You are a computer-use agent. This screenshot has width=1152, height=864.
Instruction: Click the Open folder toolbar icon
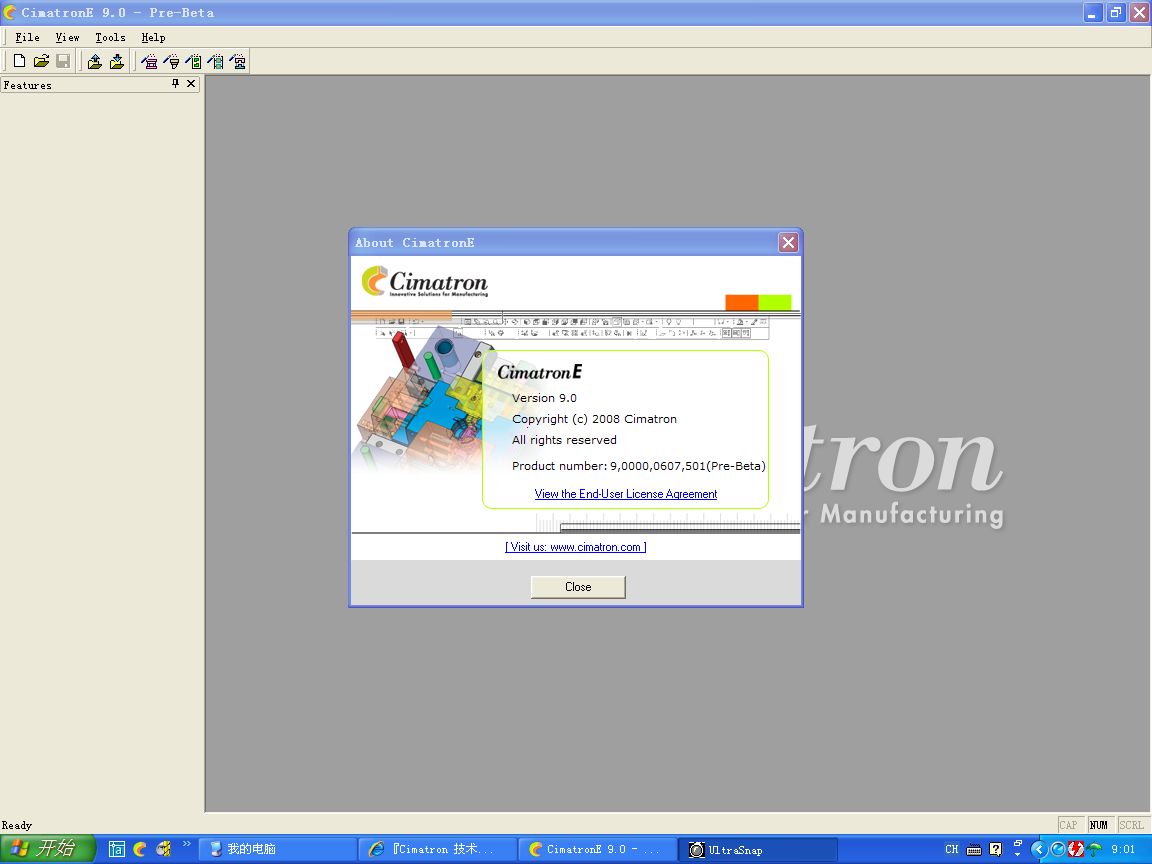(x=42, y=62)
